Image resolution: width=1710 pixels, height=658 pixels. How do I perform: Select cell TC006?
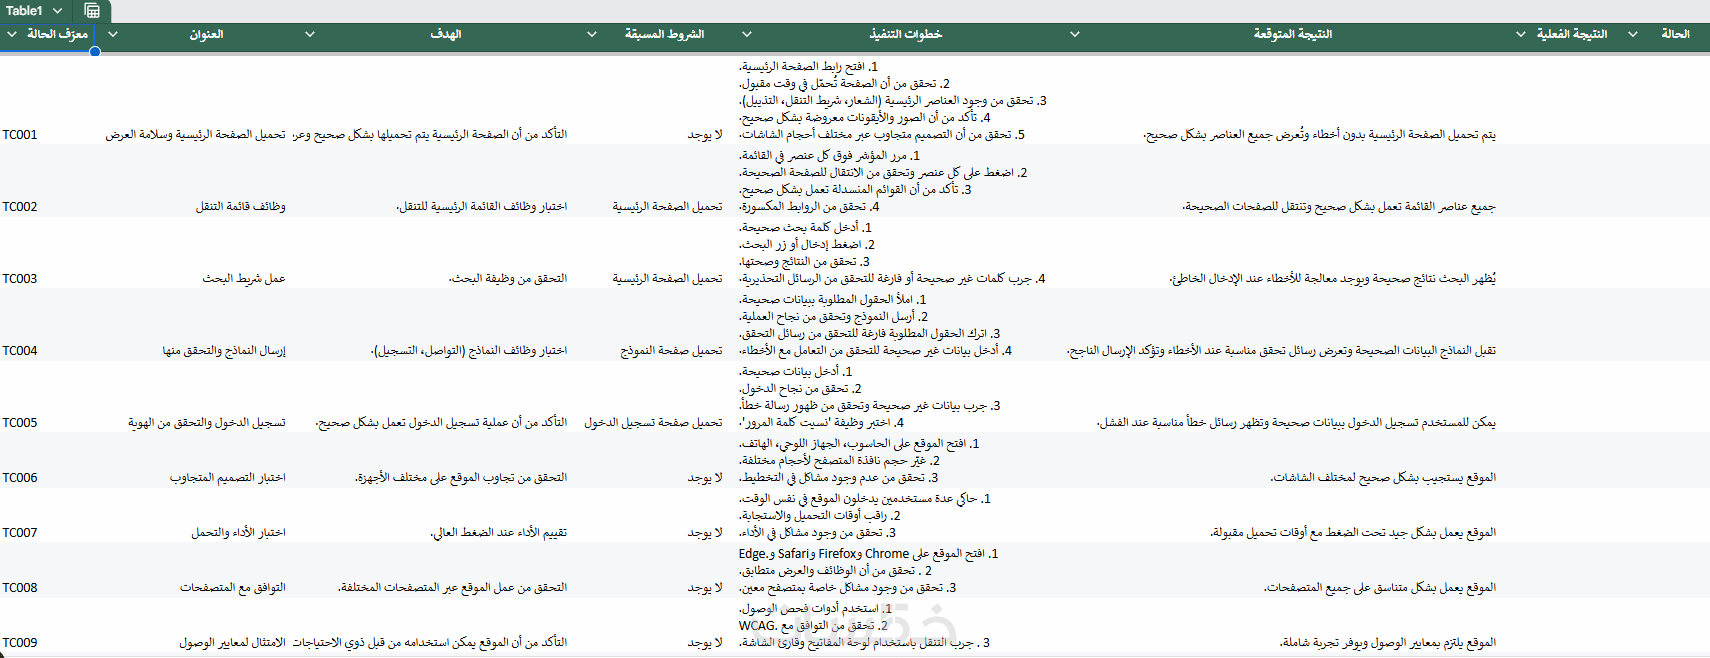20,478
